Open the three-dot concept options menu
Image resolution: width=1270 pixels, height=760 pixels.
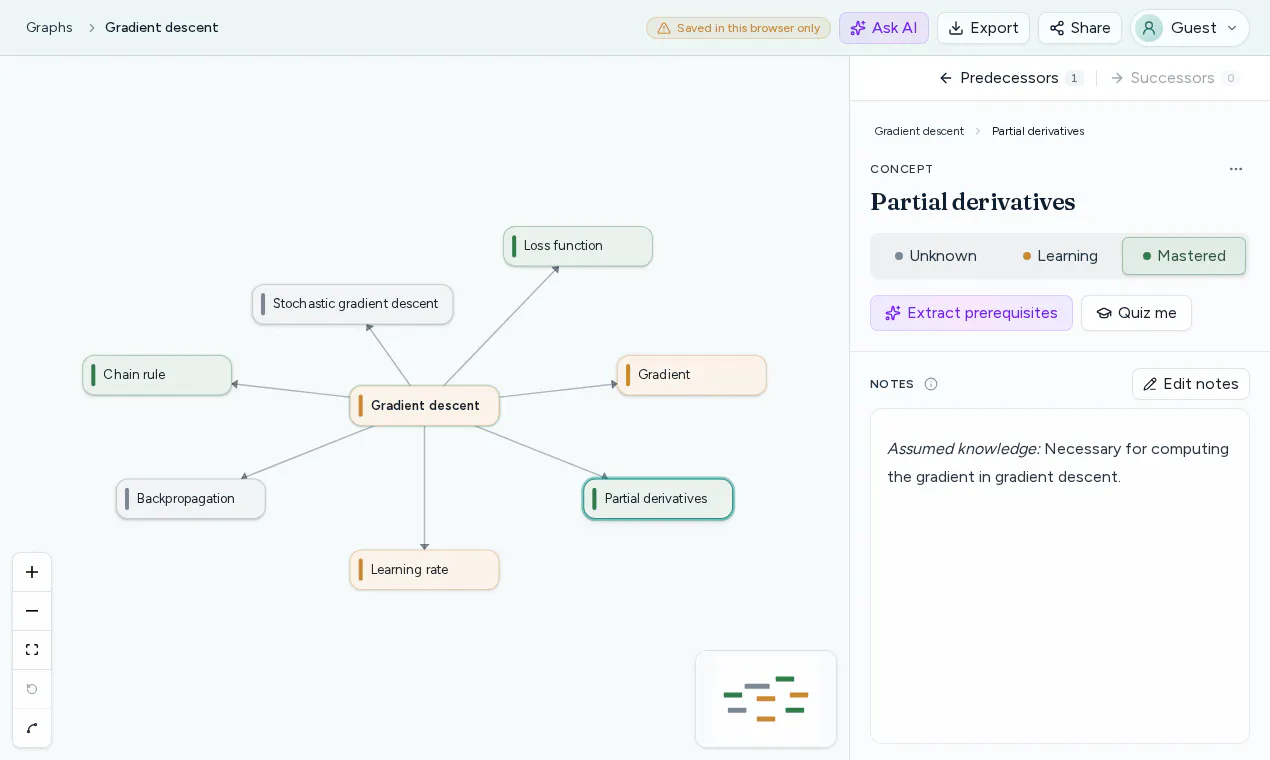1236,169
